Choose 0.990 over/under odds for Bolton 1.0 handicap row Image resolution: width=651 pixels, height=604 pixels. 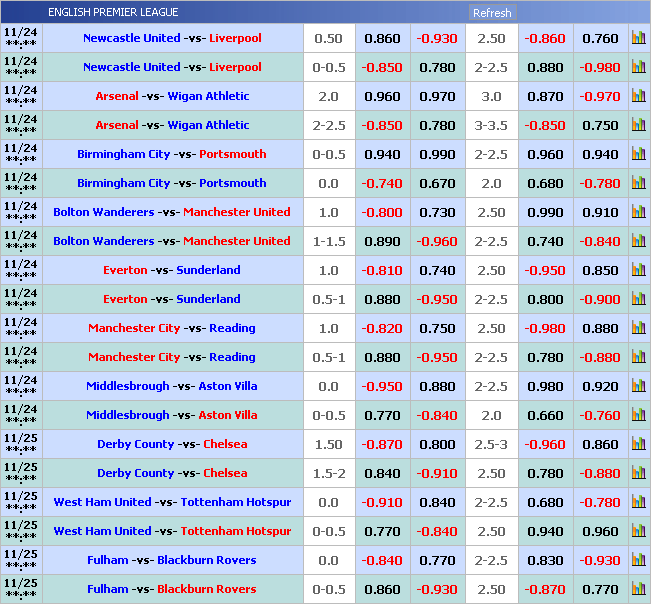(x=545, y=213)
